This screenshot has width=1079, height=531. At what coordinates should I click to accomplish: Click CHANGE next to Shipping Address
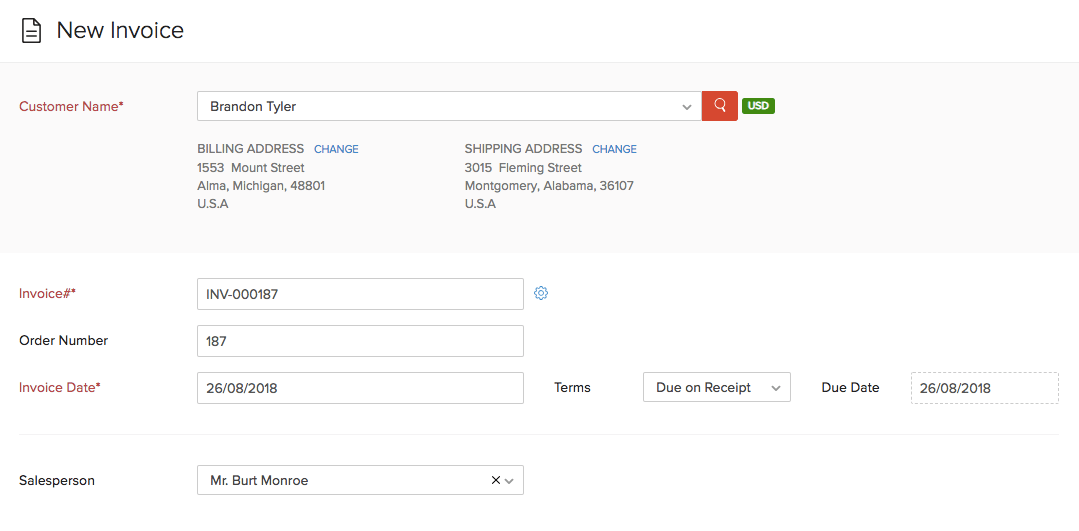click(x=614, y=149)
